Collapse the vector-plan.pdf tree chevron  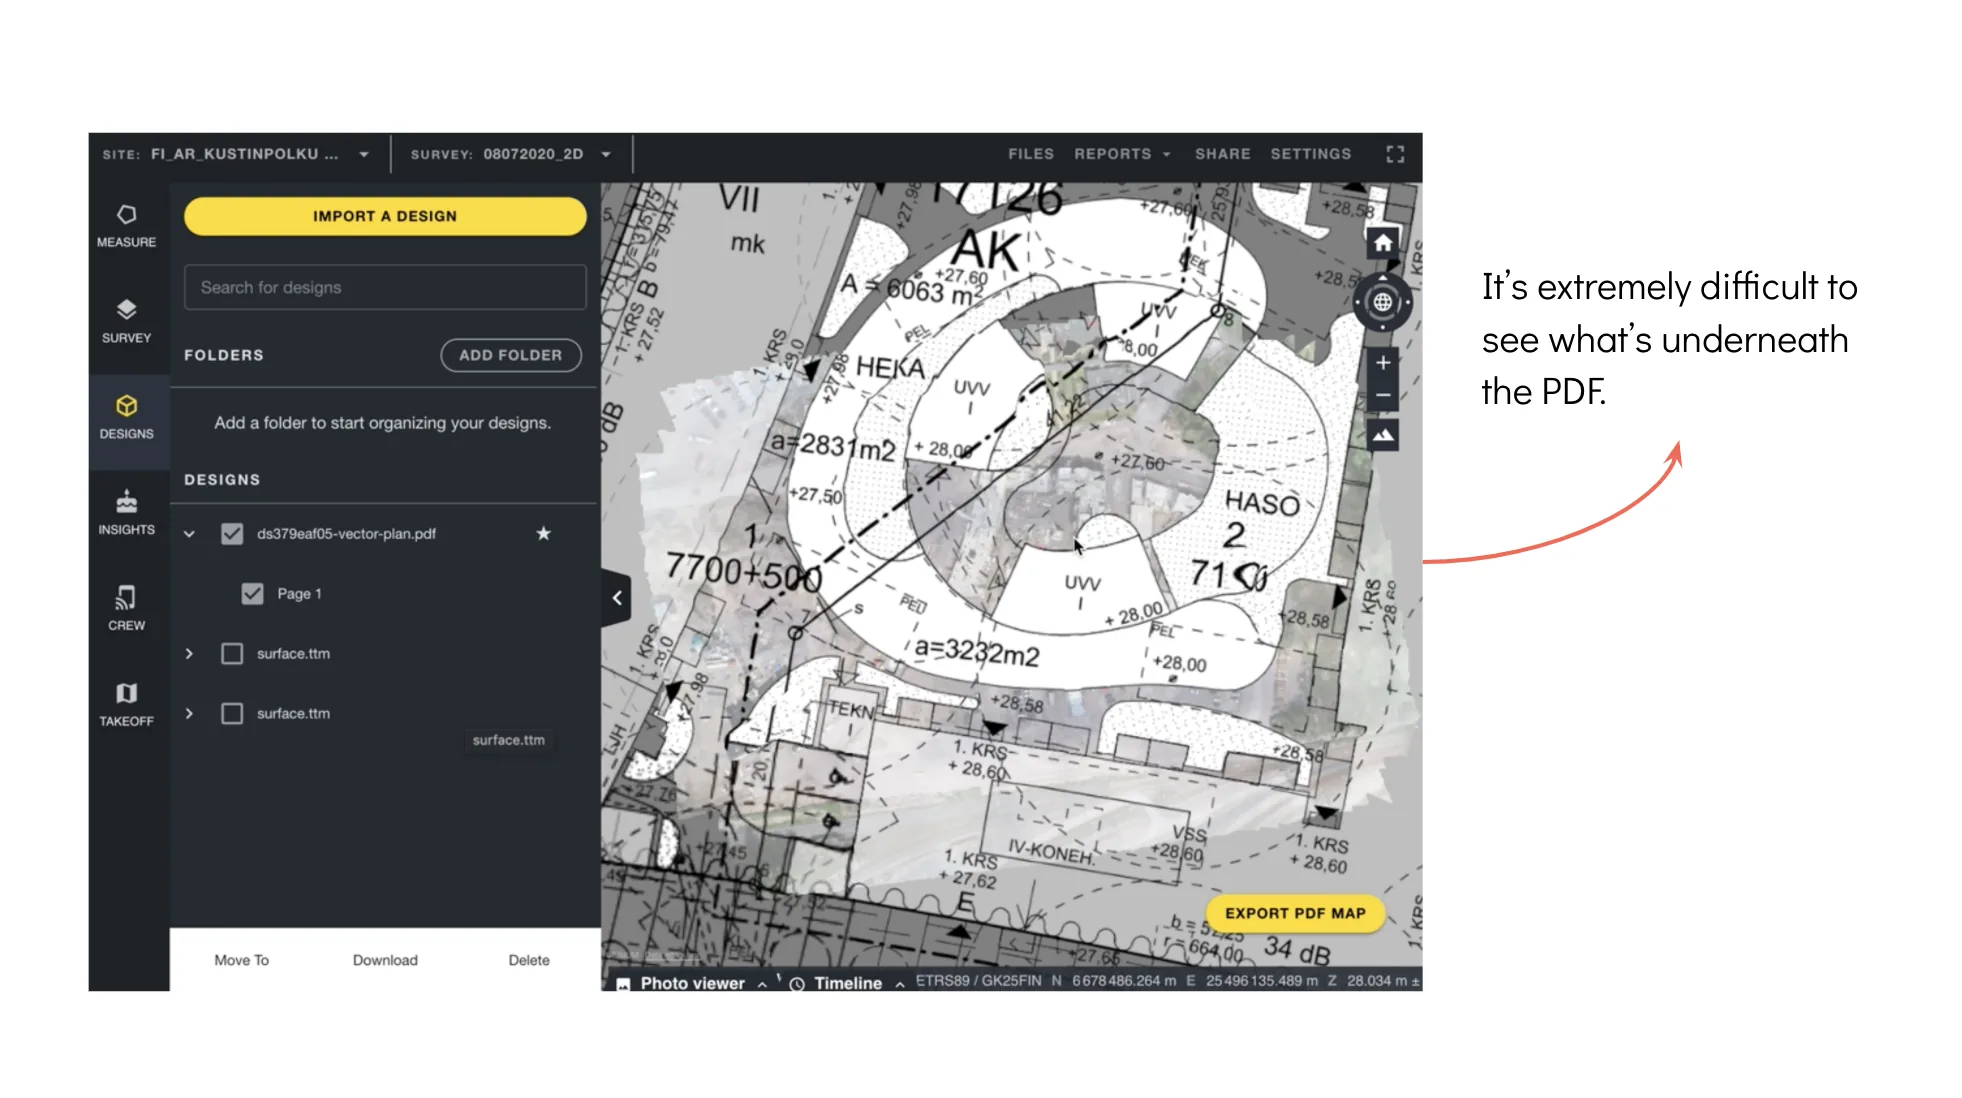click(189, 534)
